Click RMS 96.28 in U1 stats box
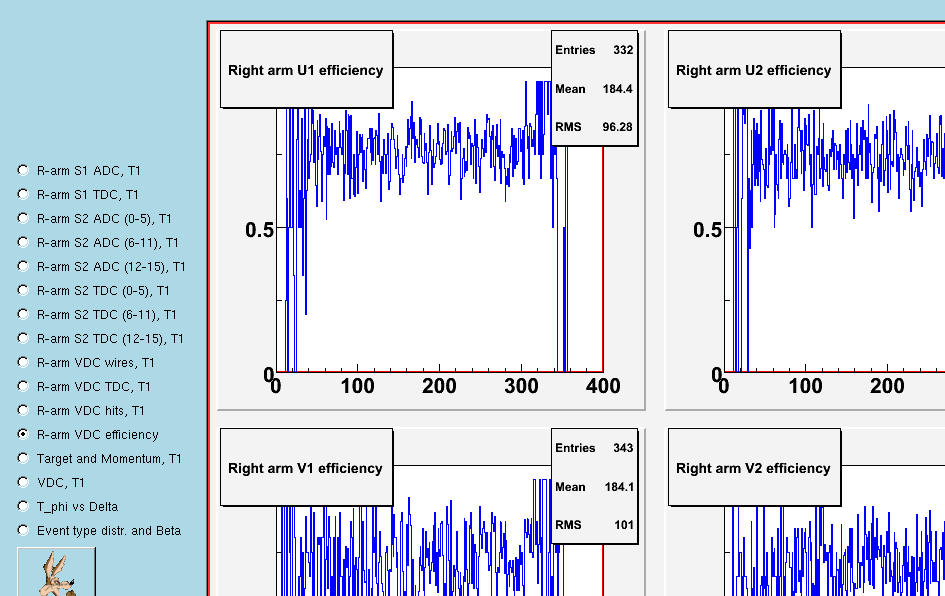 [594, 127]
